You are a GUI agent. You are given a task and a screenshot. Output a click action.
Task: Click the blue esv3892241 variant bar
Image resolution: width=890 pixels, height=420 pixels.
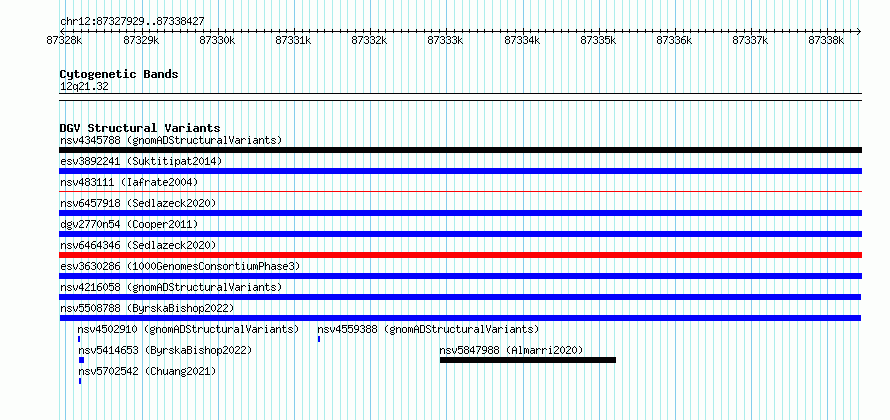point(460,171)
